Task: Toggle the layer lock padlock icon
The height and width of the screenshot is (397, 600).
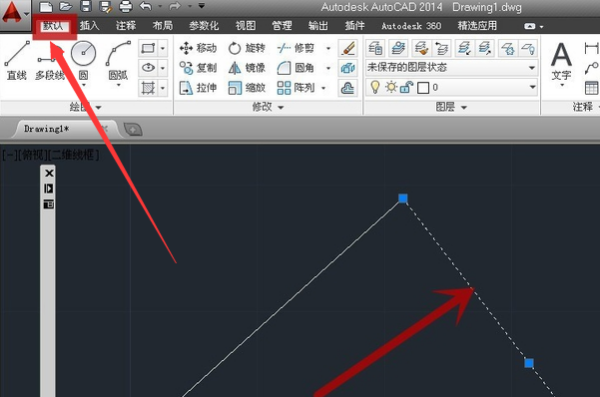Action: point(406,88)
